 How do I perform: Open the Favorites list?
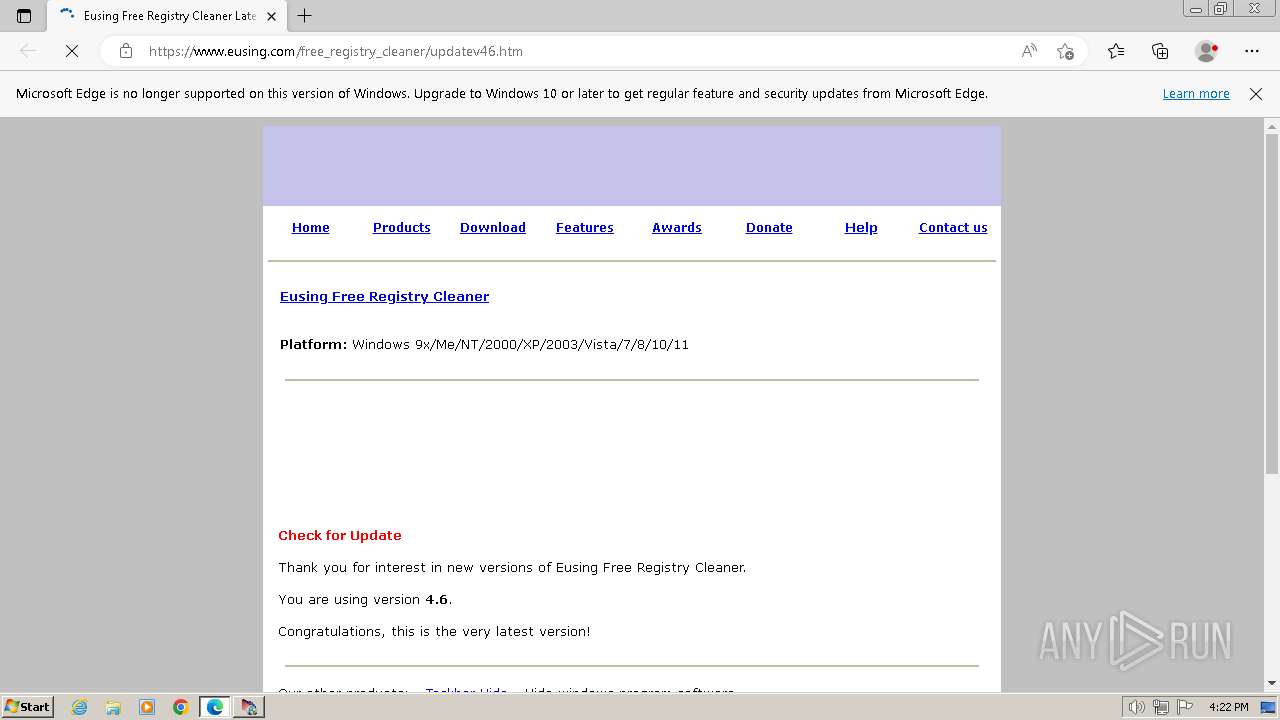pos(1116,51)
